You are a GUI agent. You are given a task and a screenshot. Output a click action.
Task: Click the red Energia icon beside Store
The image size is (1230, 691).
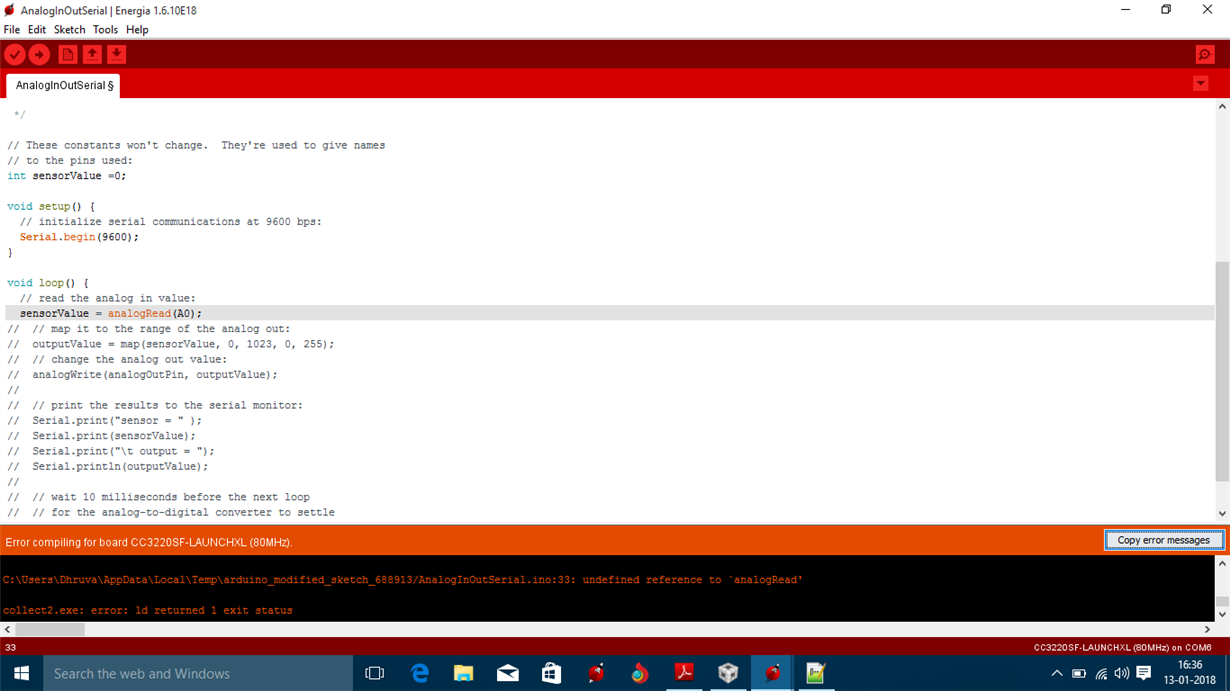(596, 674)
